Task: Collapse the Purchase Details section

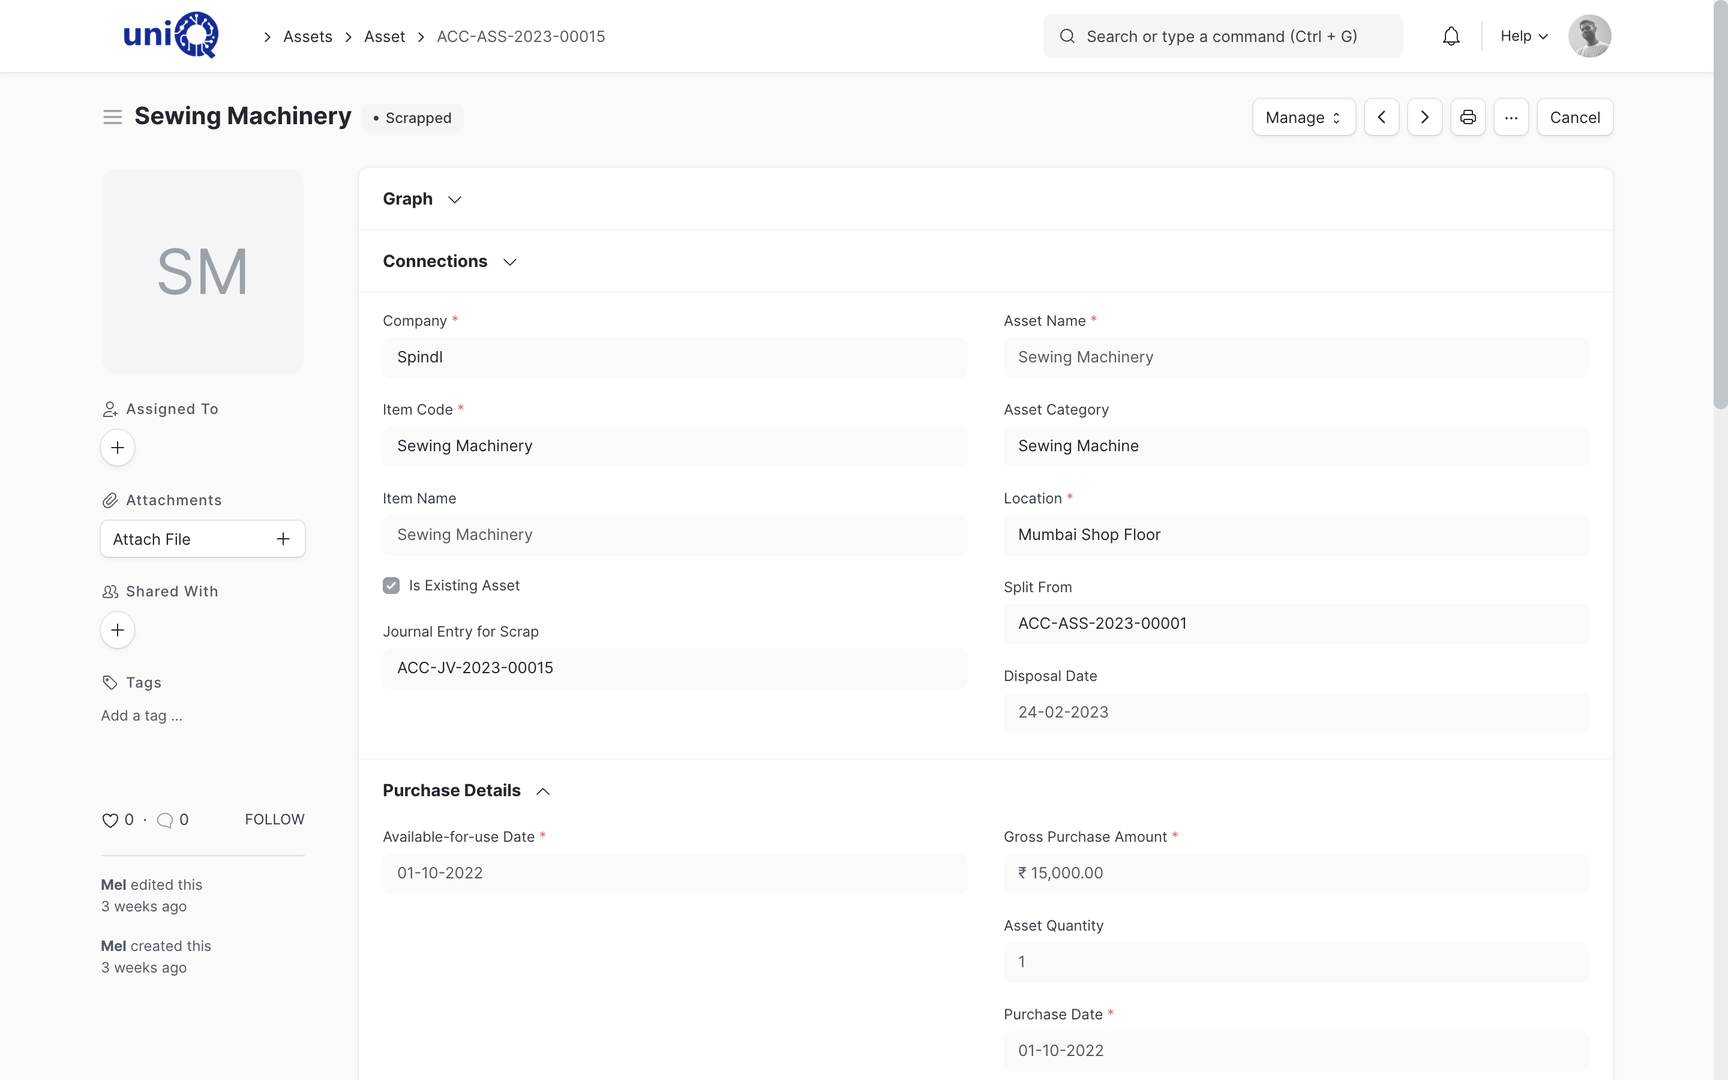Action: point(466,790)
